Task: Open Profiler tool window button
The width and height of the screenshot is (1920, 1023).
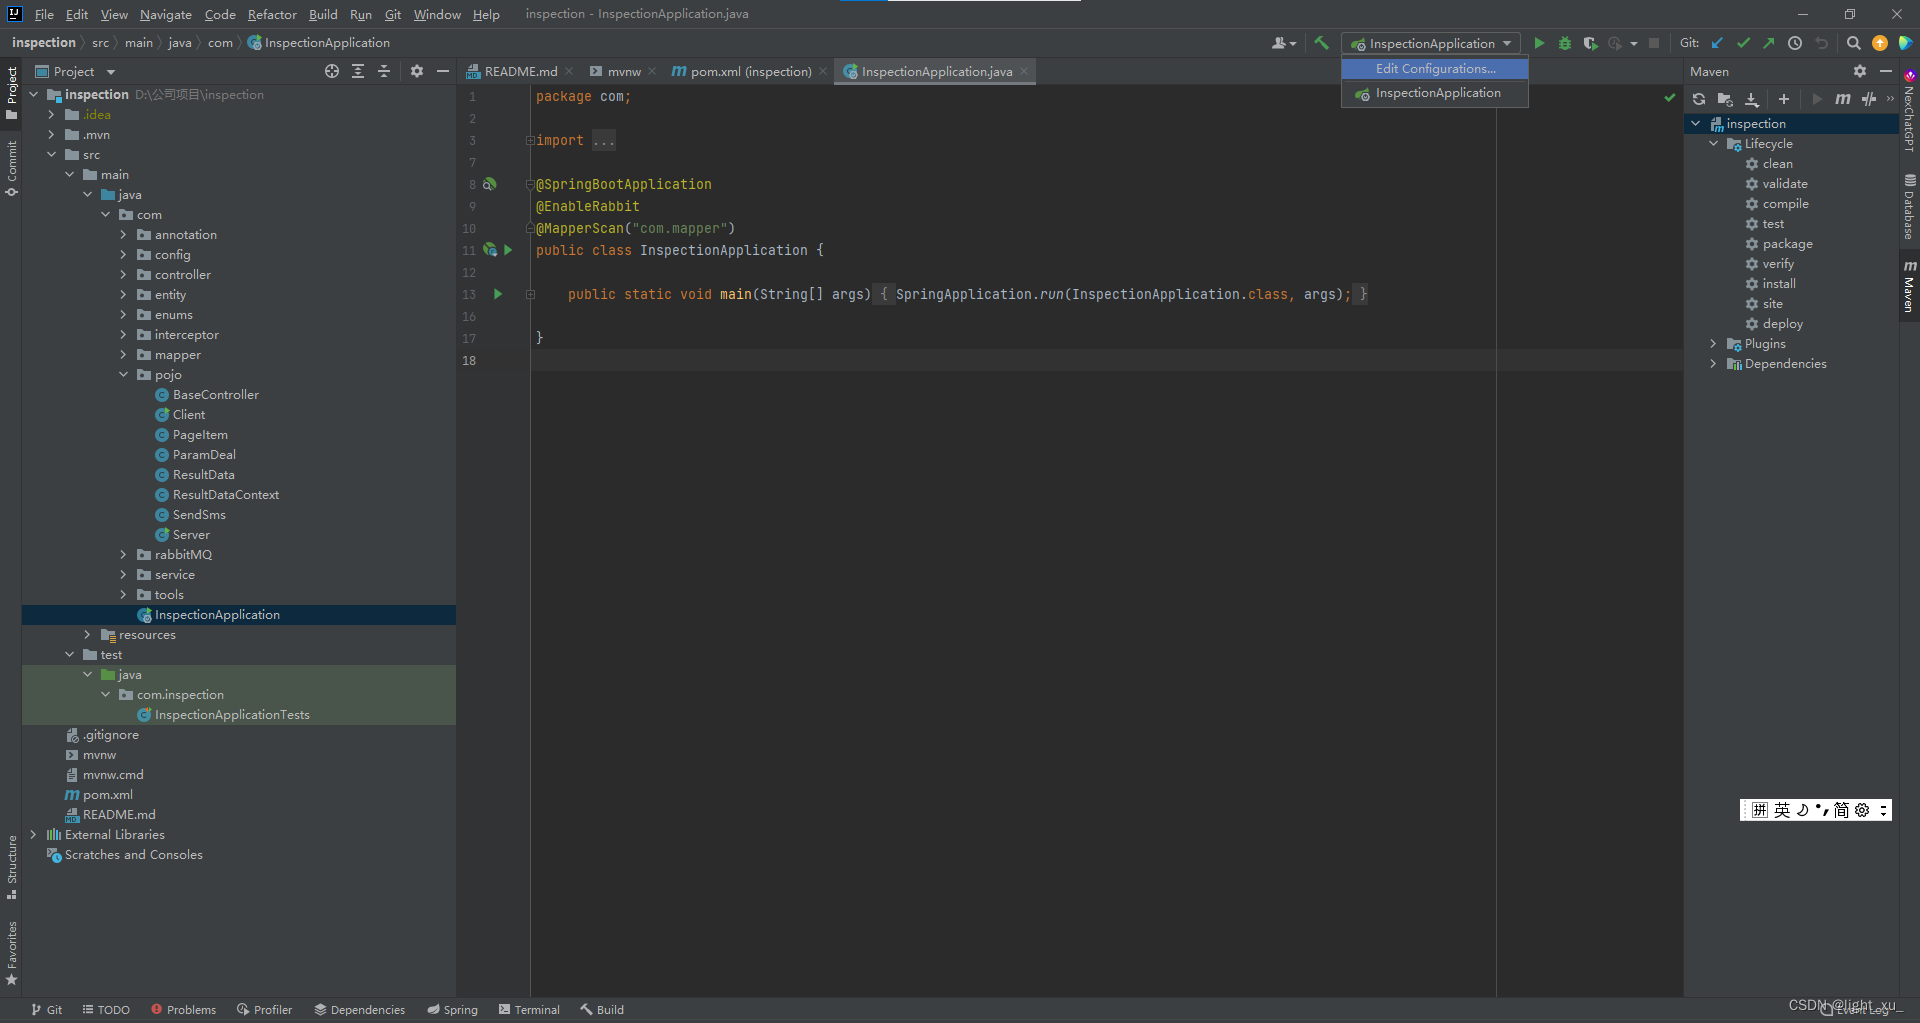Action: coord(264,1010)
